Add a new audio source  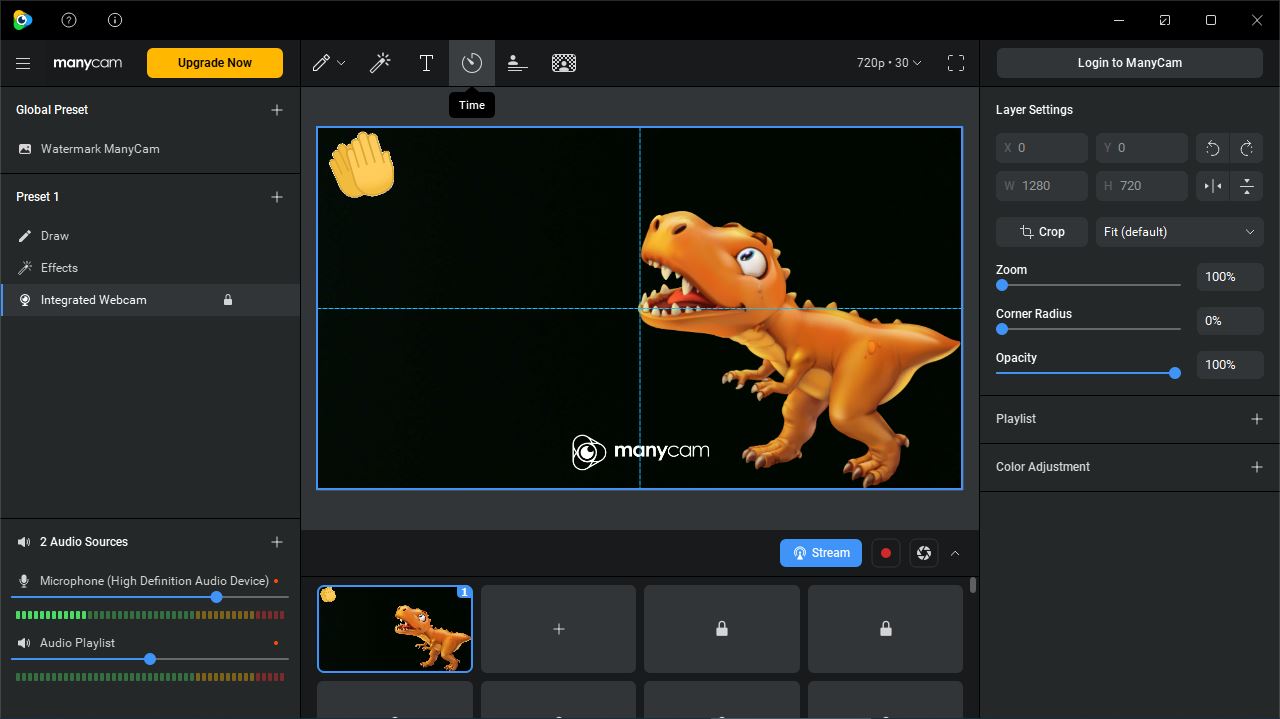tap(277, 542)
